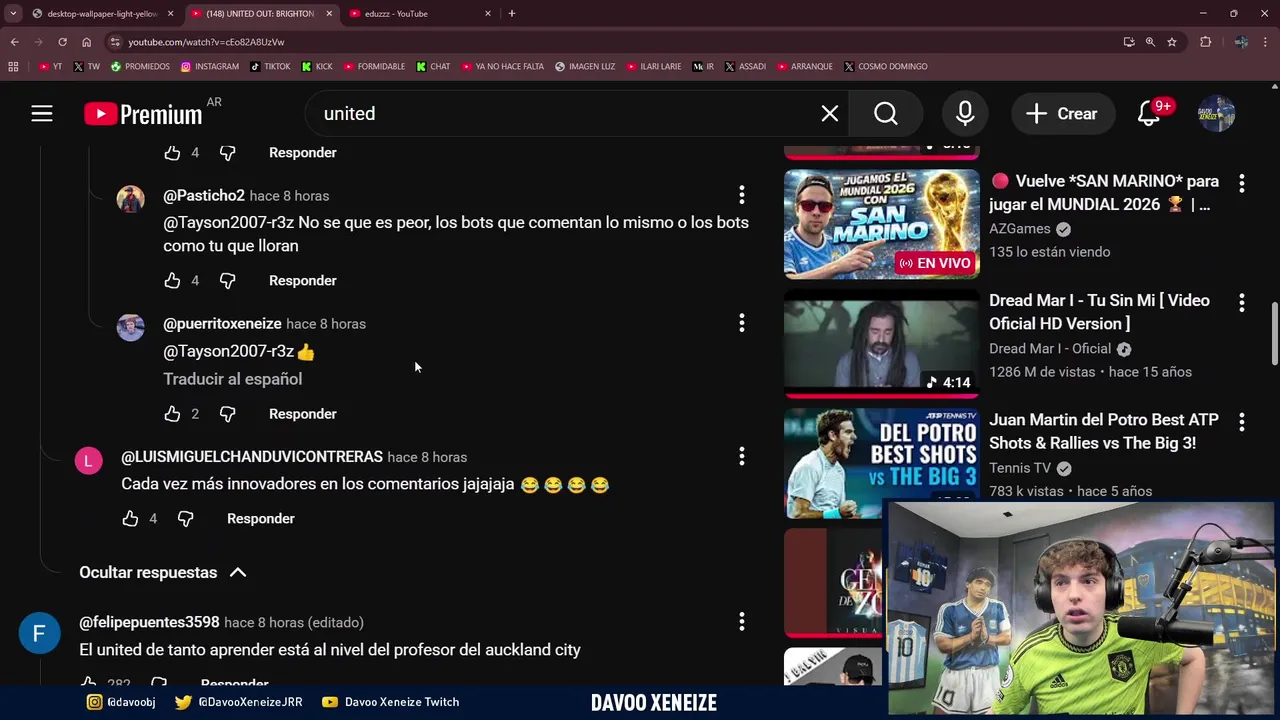1280x720 pixels.
Task: Reply to @puerritoxeneize comment
Action: [x=302, y=414]
